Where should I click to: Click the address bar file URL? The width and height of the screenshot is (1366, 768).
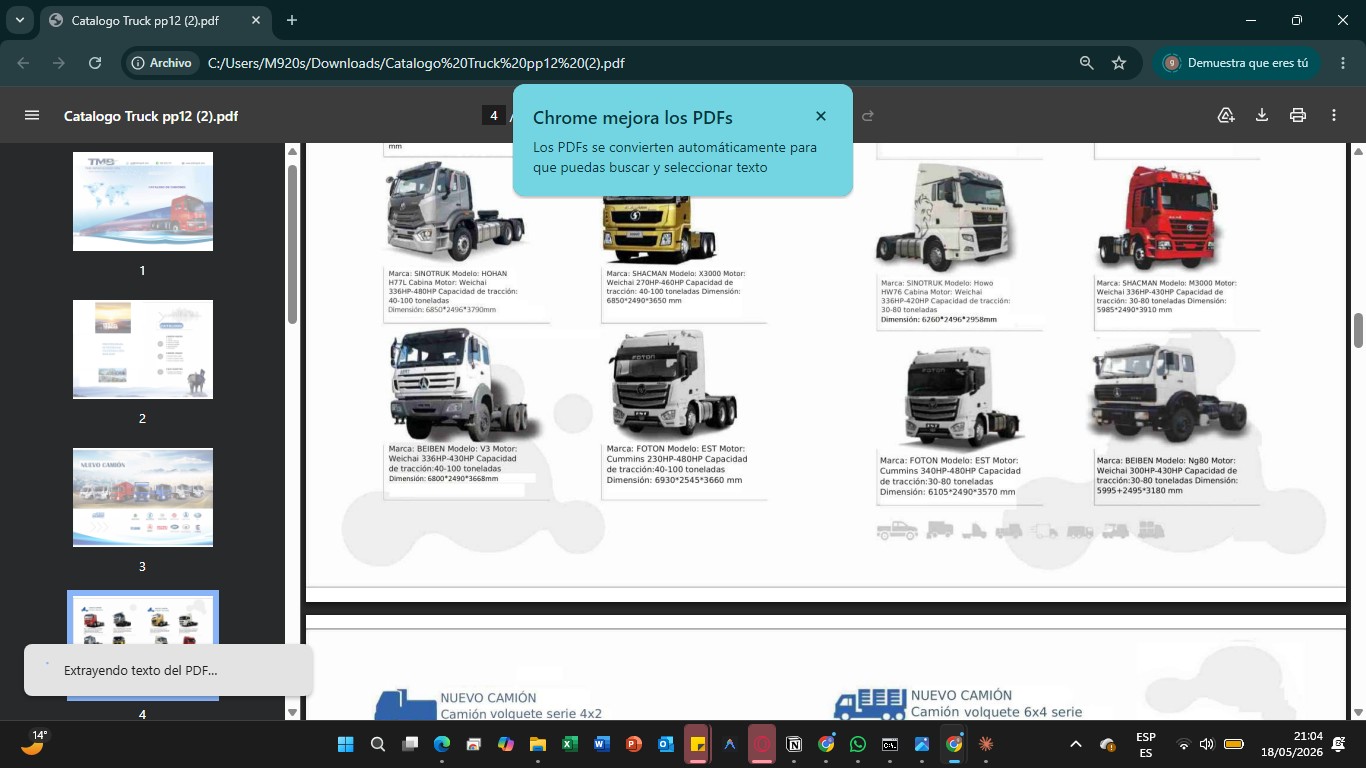416,63
